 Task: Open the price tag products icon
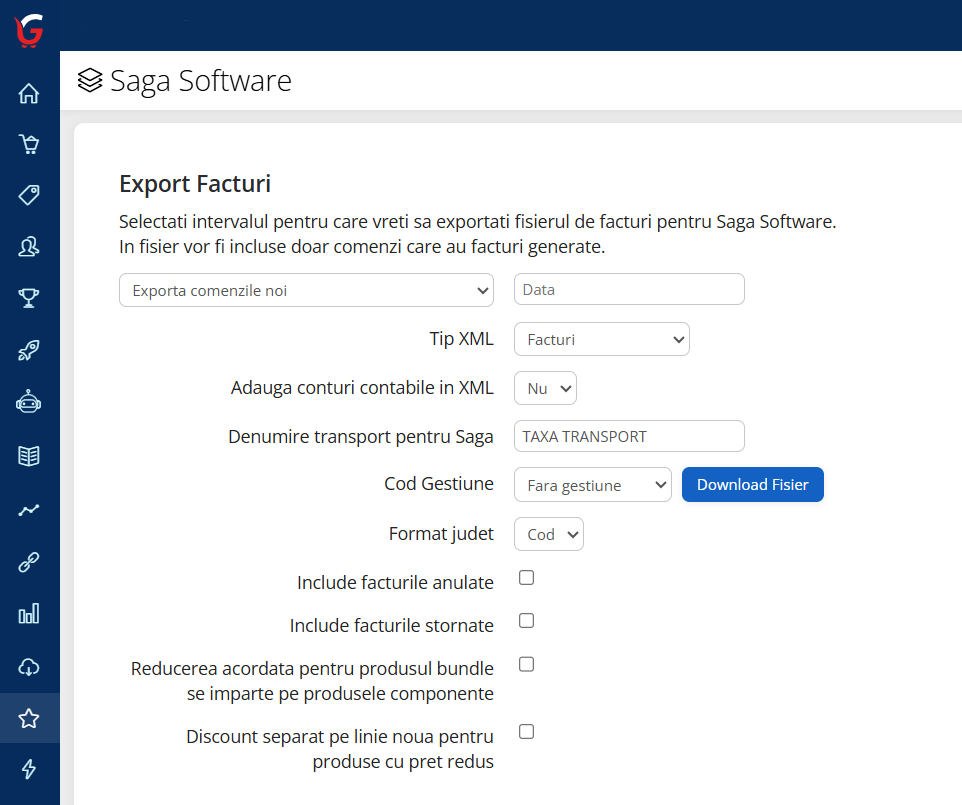29,195
